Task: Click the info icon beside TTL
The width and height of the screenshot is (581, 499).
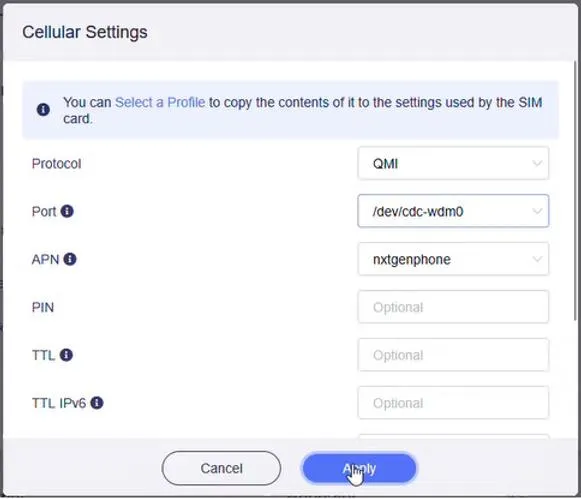Action: [66, 355]
